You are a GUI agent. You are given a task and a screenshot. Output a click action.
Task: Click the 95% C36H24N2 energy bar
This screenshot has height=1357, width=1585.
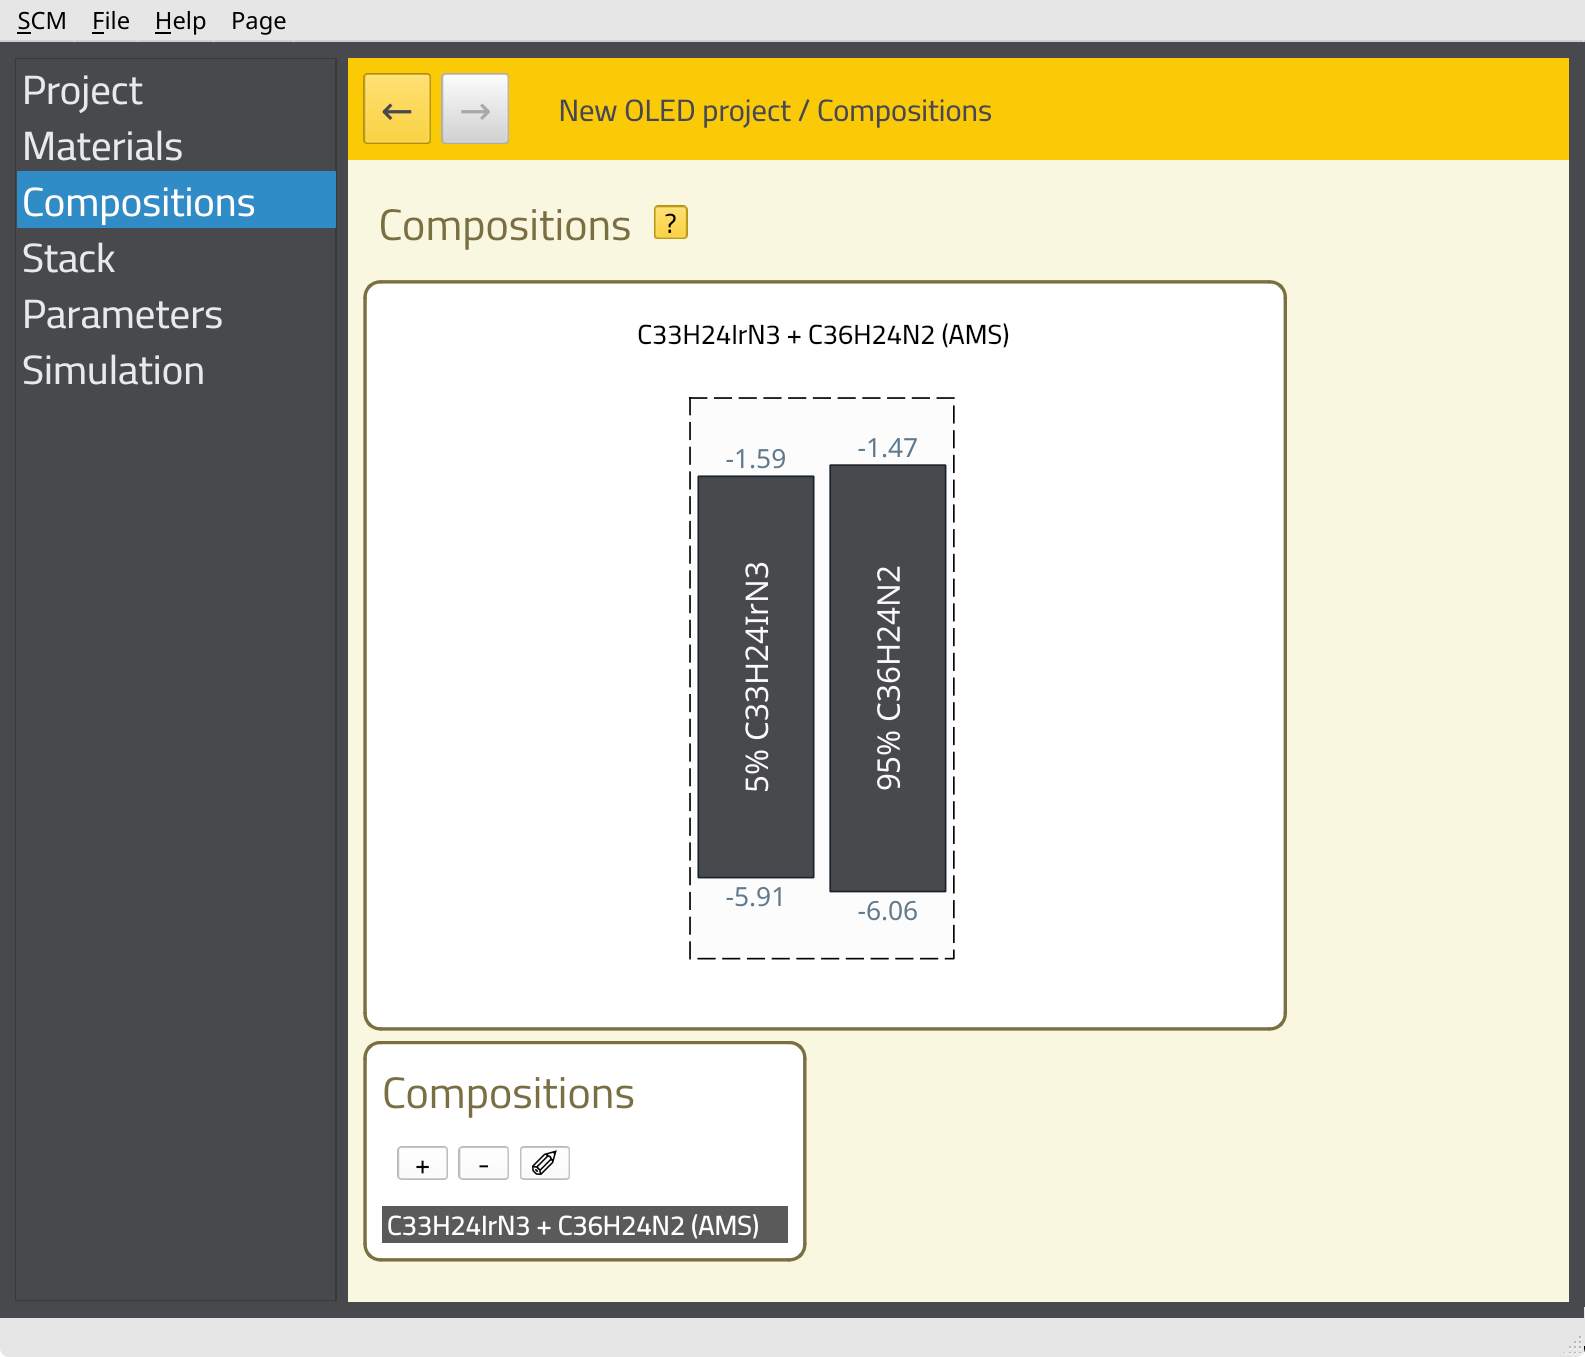pos(888,678)
